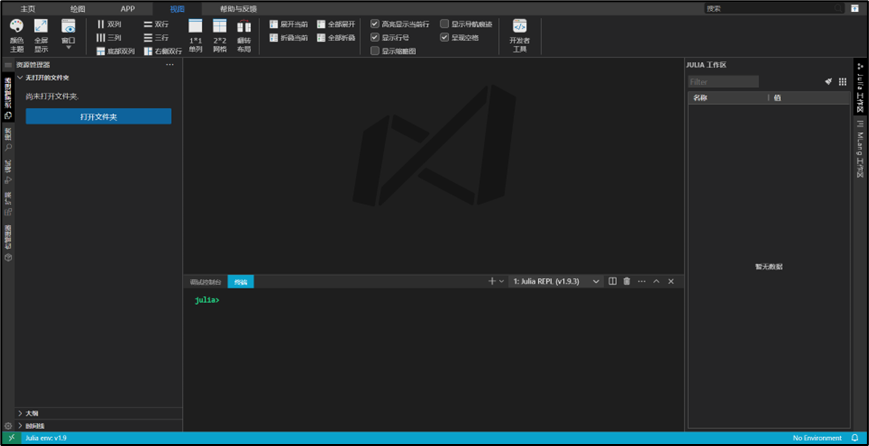Choose the 三行 three-row layout
The image size is (869, 446).
coord(156,38)
